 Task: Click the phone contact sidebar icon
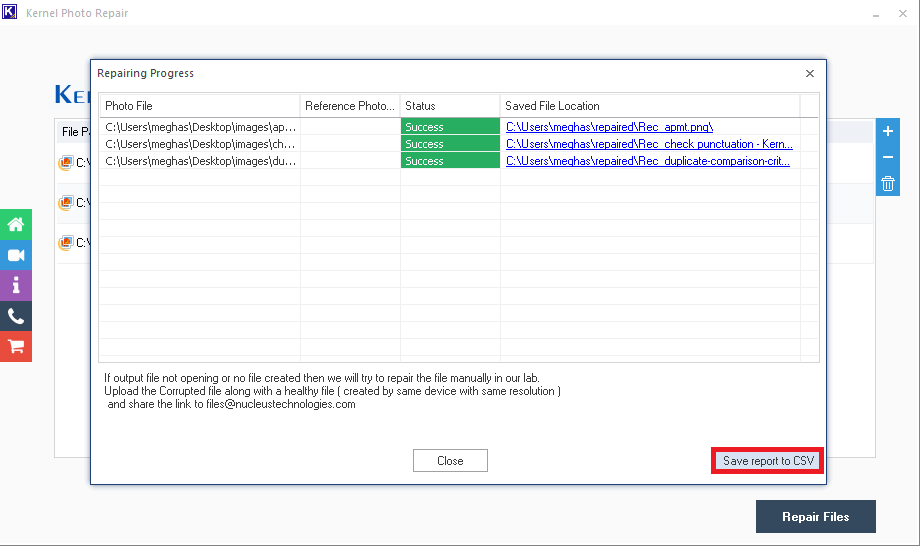pyautogui.click(x=16, y=316)
